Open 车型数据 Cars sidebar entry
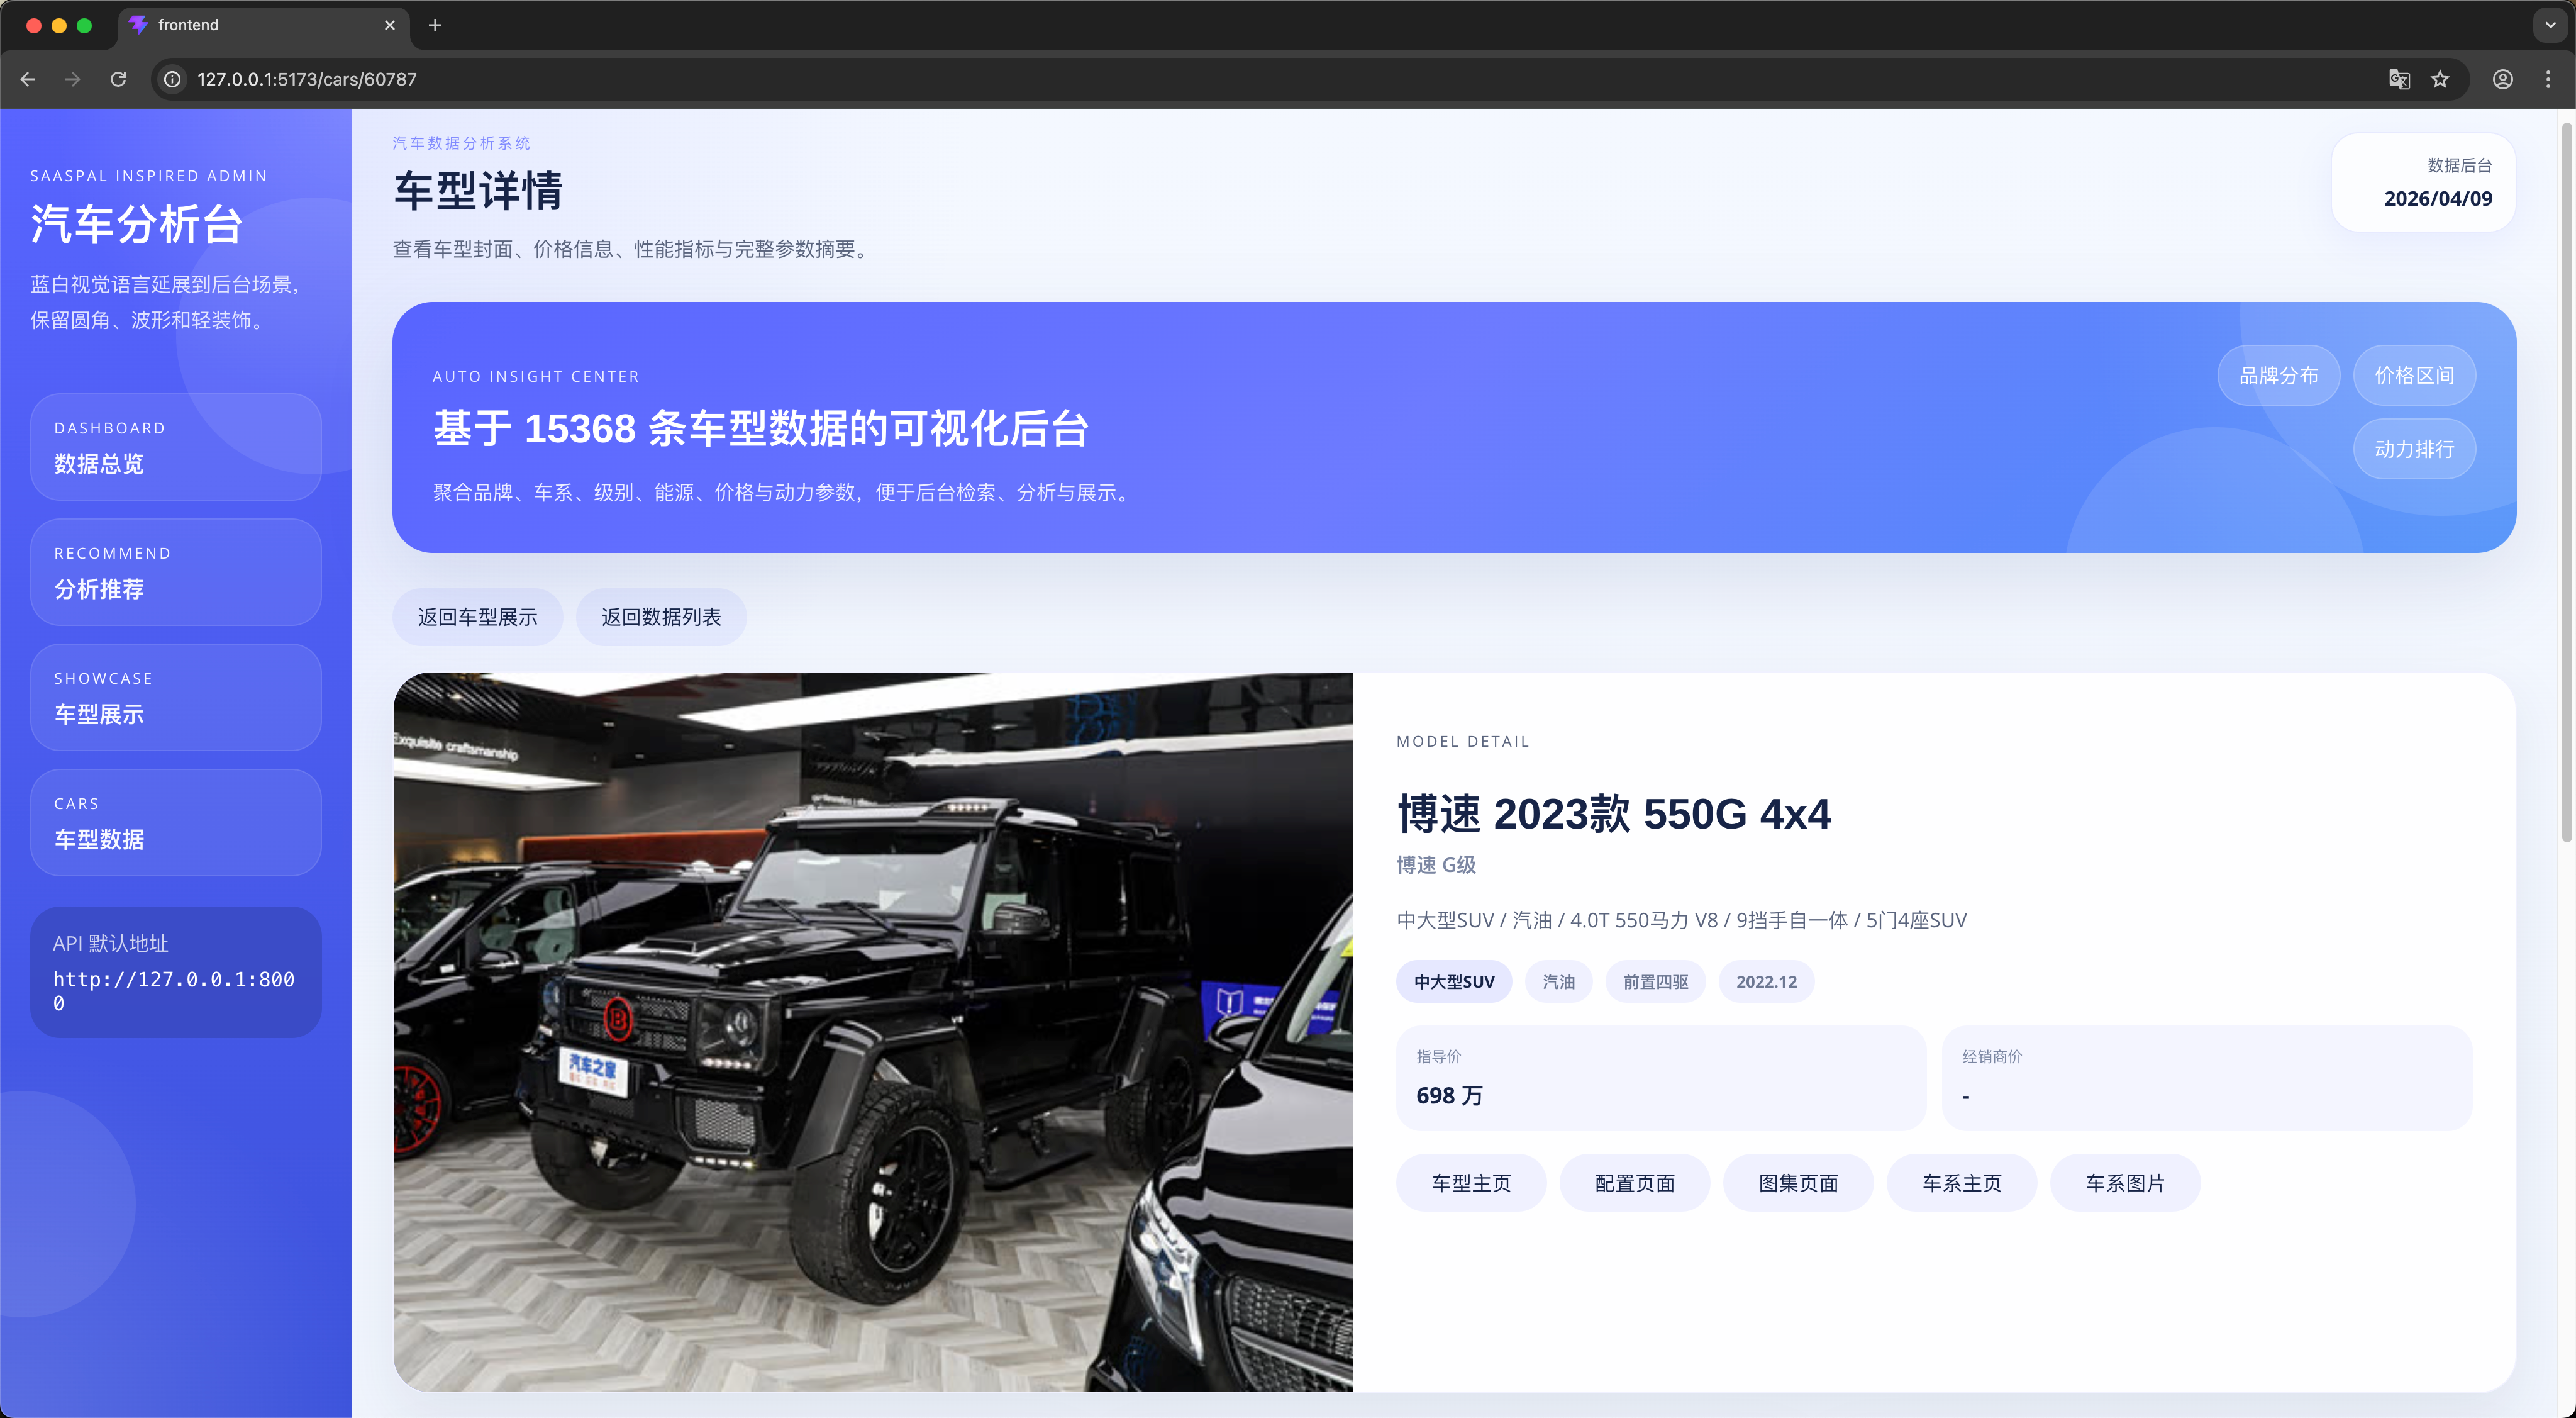The image size is (2576, 1418). point(175,822)
